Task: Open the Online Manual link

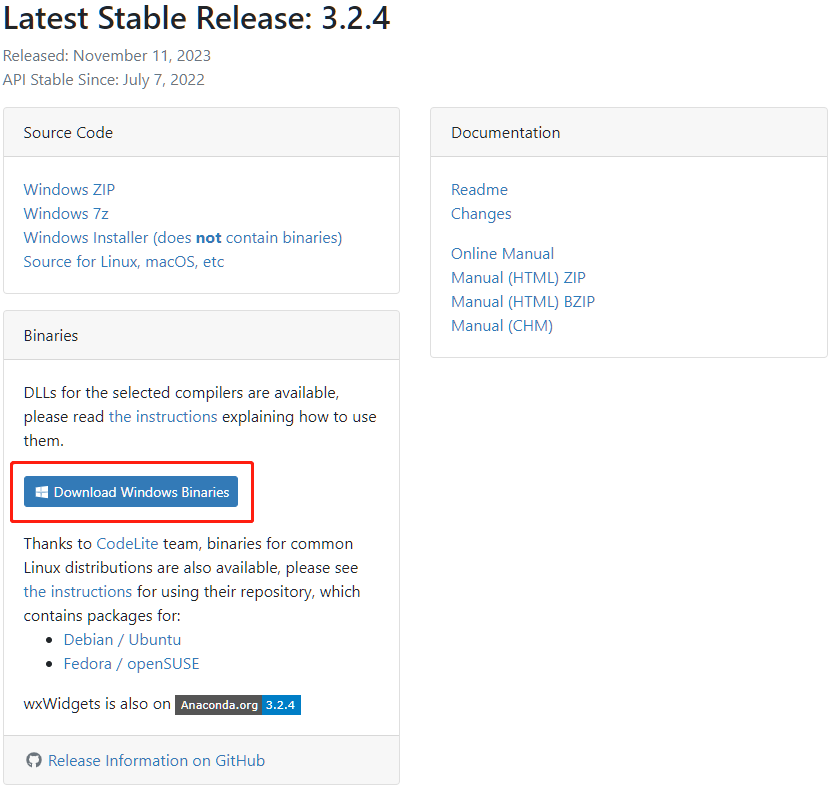Action: [502, 254]
